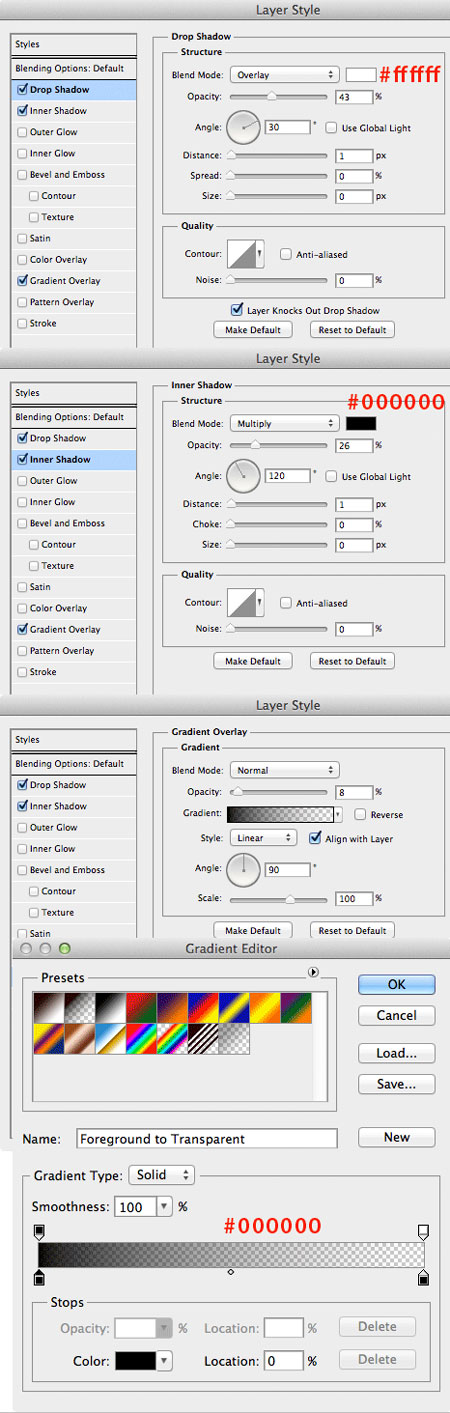Click Make Default in the Drop Shadow dialog
The image size is (450, 1413).
(253, 329)
